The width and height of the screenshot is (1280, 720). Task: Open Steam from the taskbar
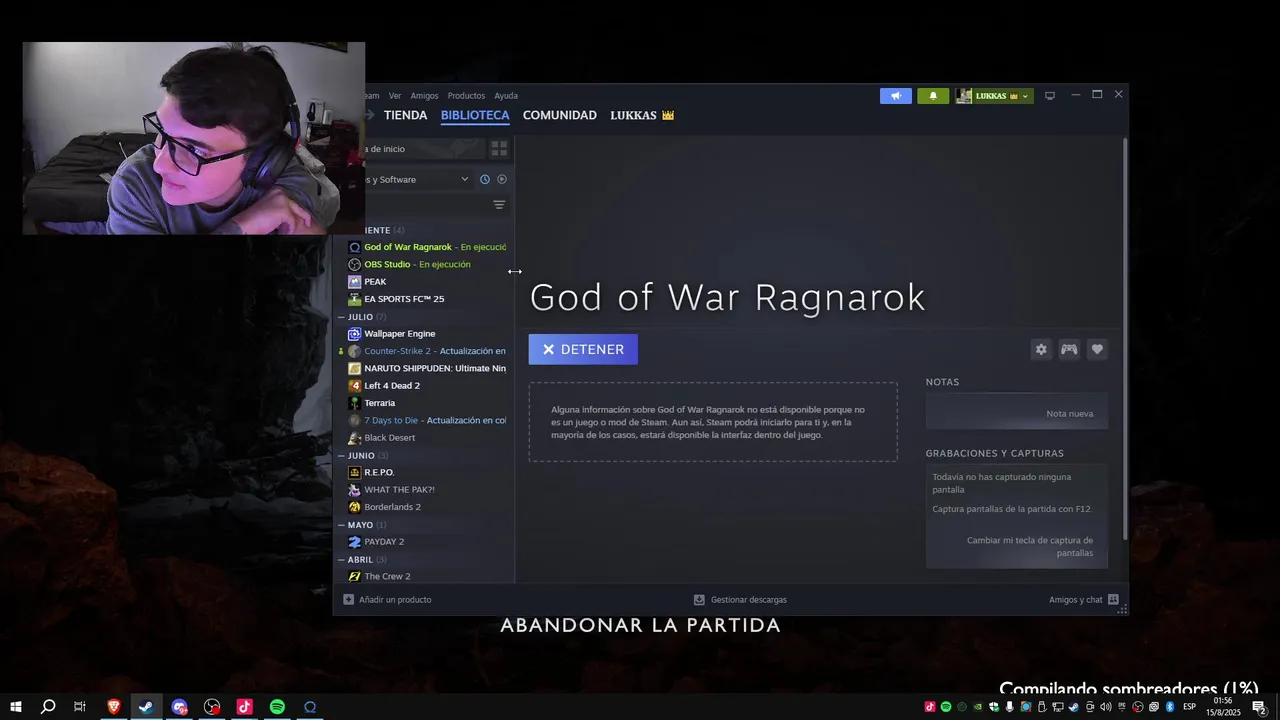point(146,707)
